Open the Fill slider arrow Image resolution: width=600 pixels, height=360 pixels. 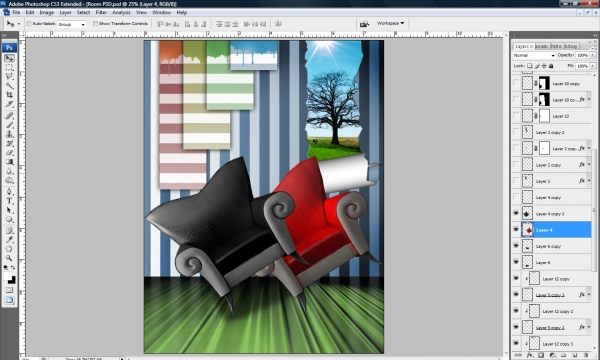click(593, 66)
